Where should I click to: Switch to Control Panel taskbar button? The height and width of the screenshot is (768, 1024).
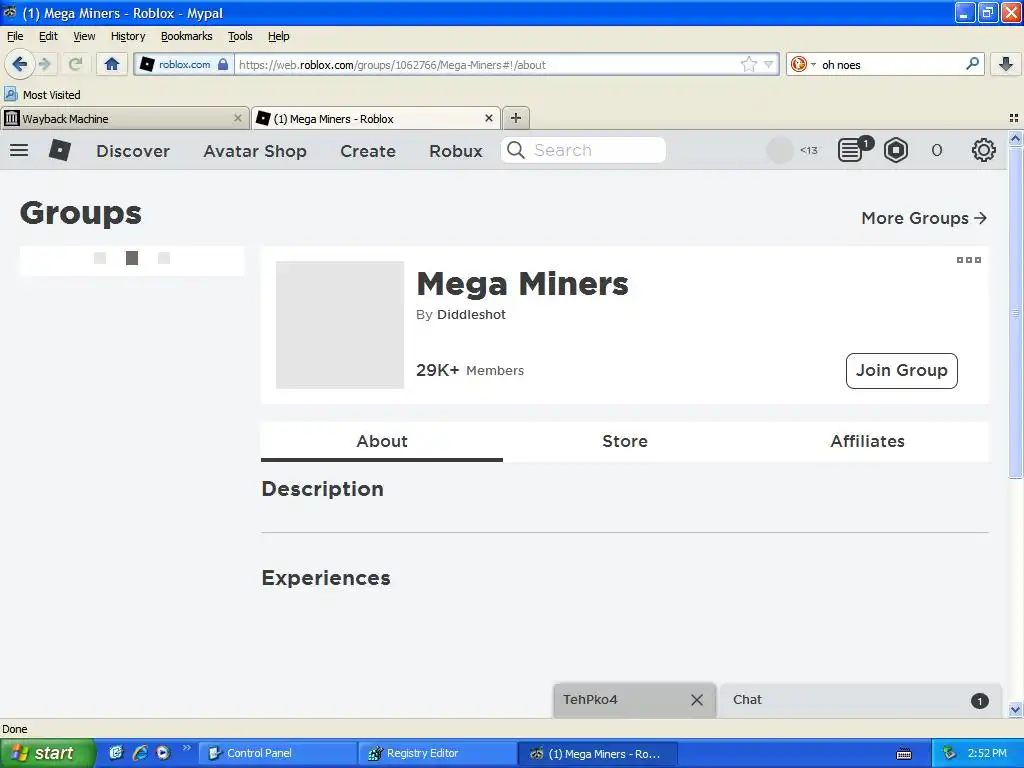point(278,753)
